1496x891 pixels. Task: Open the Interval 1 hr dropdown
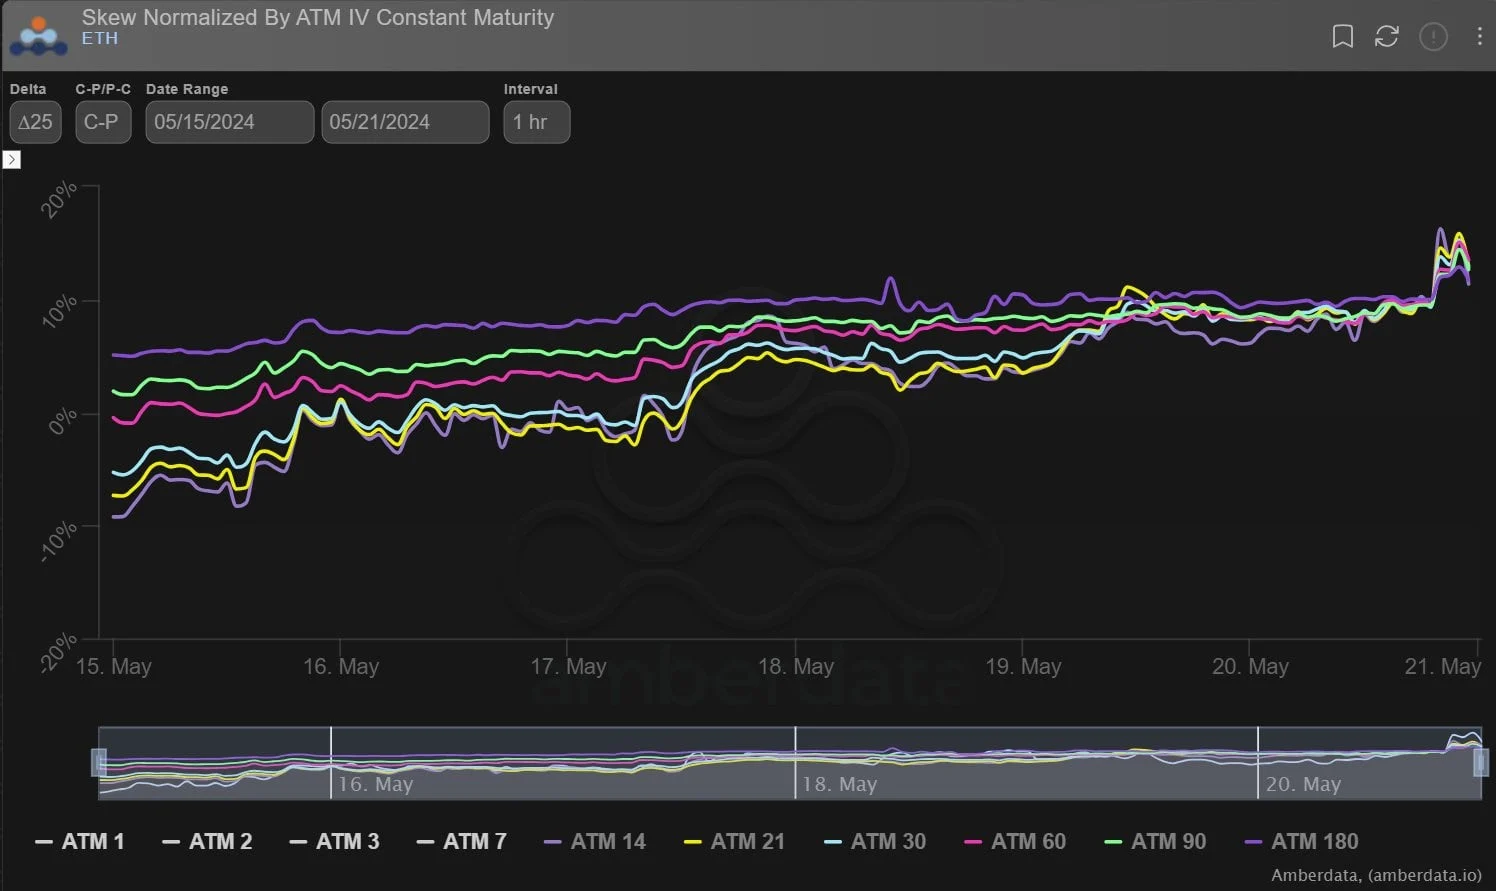(x=537, y=122)
